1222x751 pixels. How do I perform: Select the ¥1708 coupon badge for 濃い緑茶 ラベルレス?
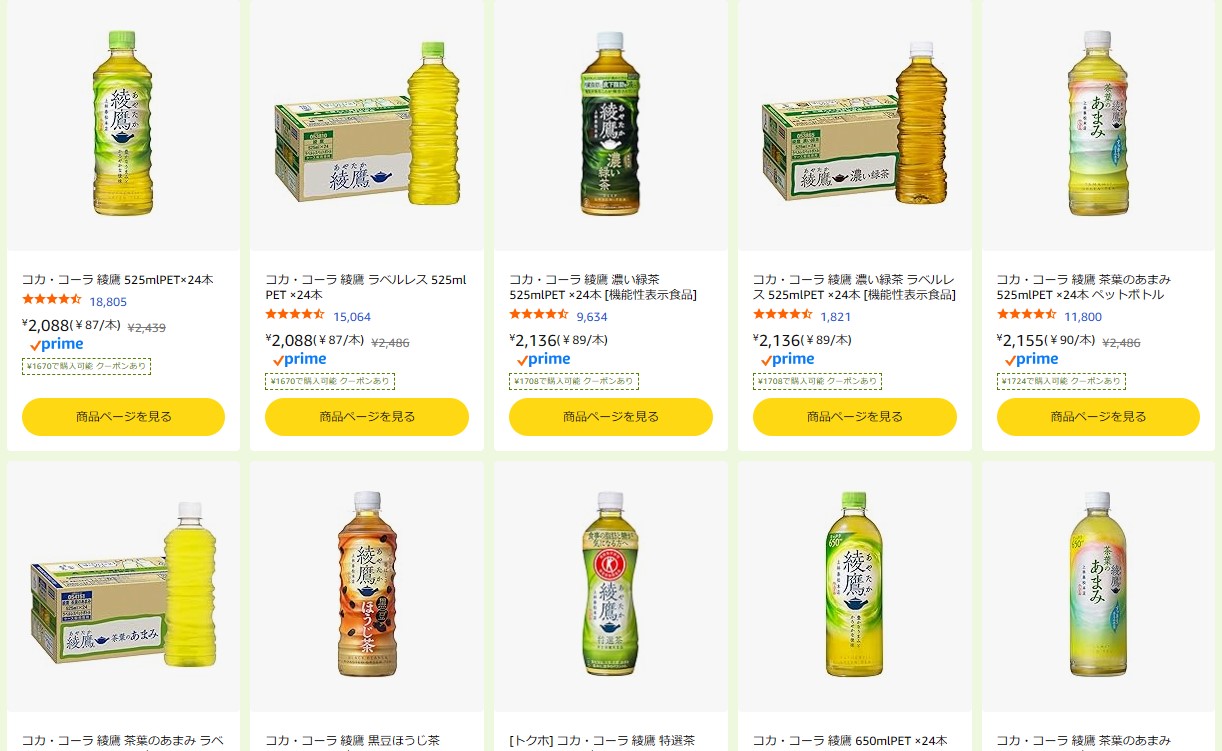click(817, 382)
